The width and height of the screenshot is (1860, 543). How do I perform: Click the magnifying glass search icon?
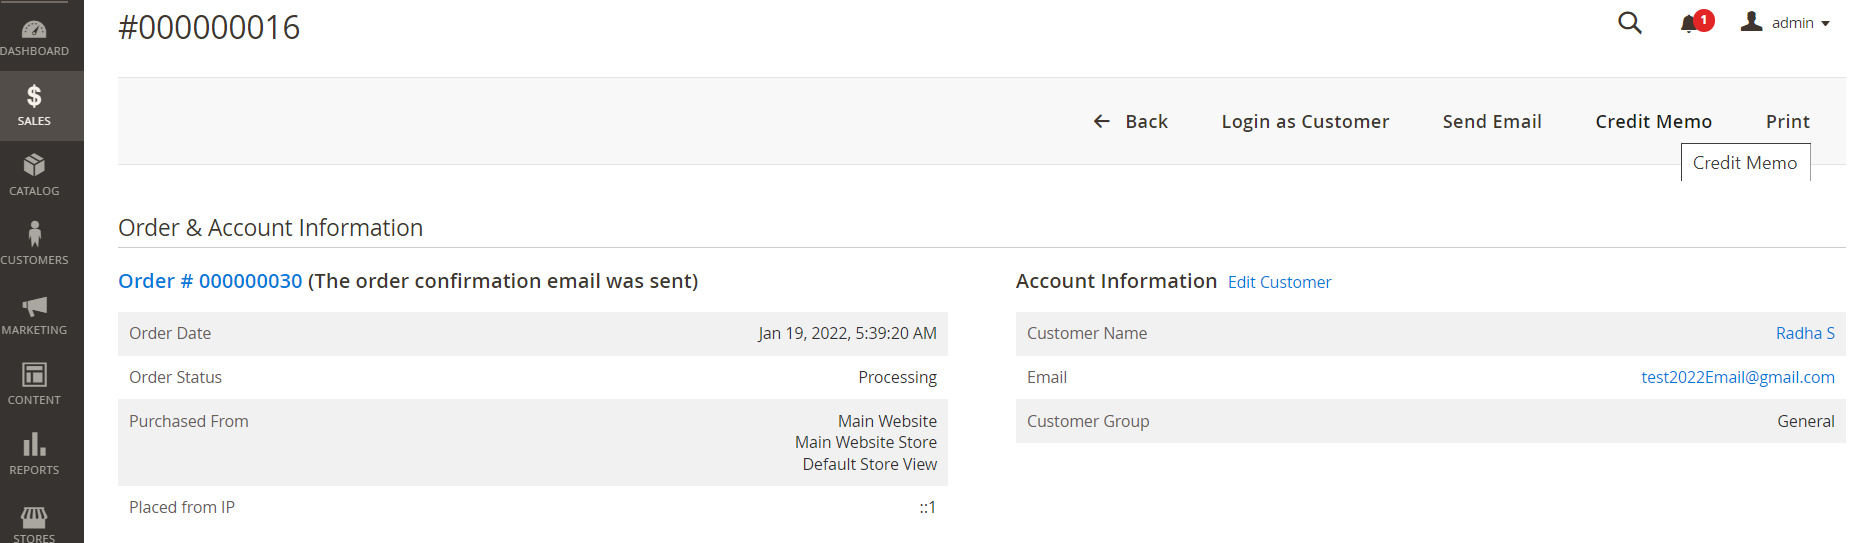coord(1629,23)
